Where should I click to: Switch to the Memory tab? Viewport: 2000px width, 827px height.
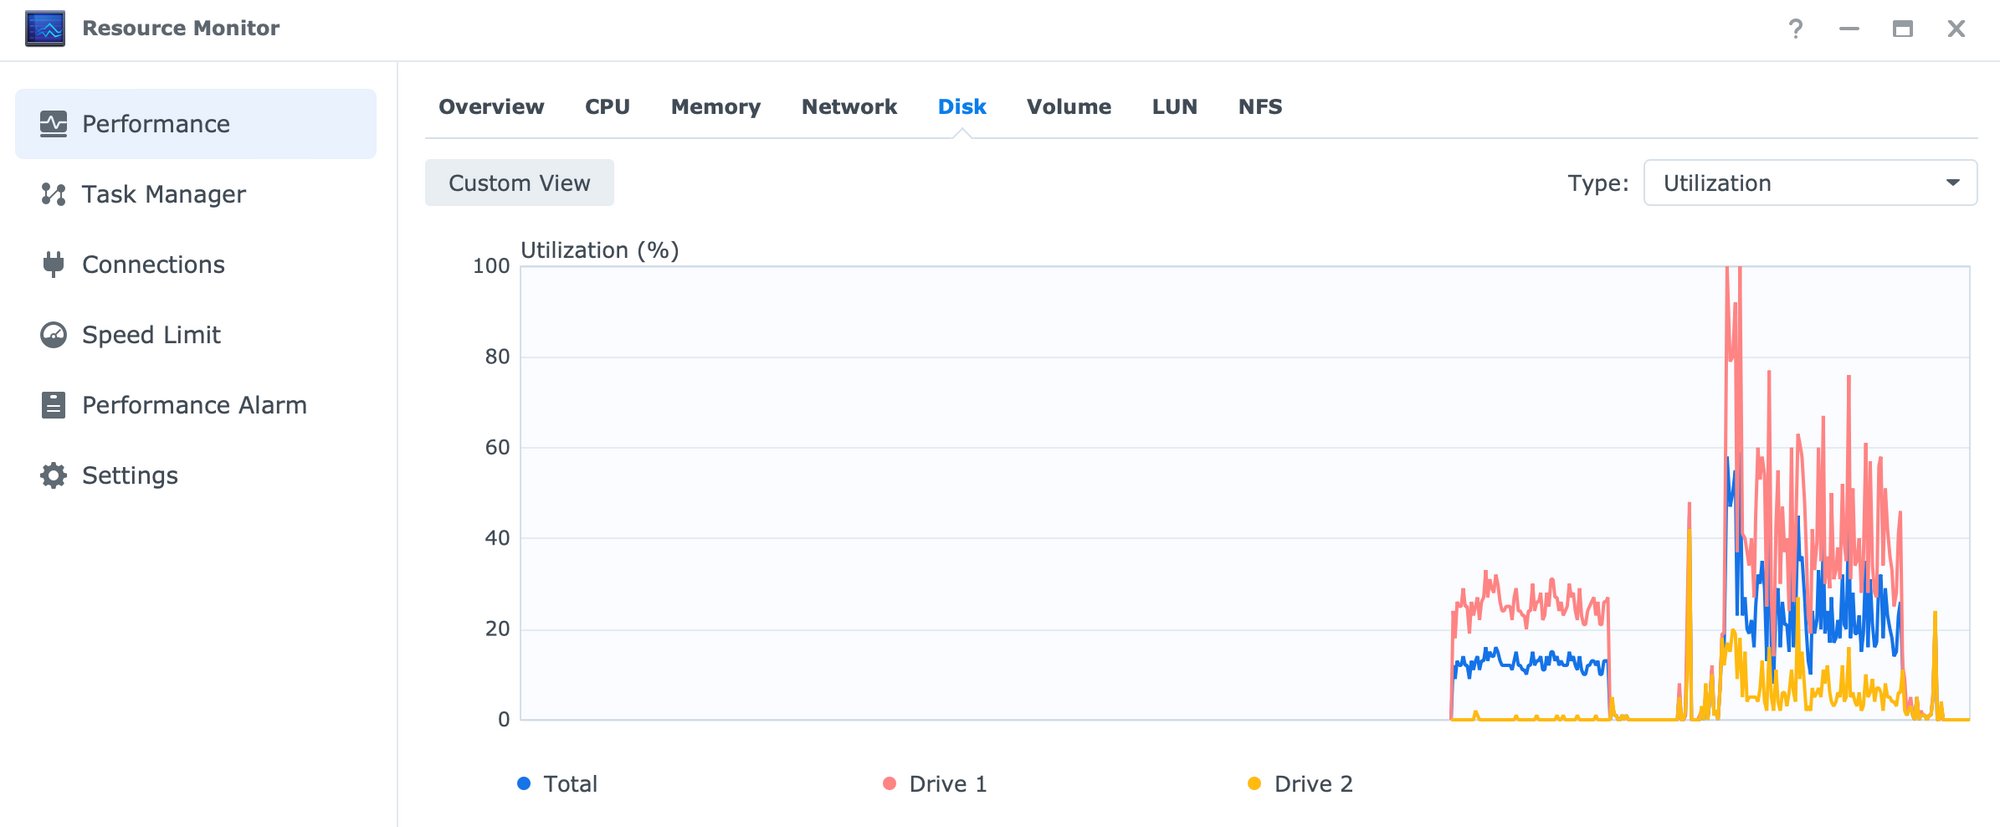click(x=716, y=107)
